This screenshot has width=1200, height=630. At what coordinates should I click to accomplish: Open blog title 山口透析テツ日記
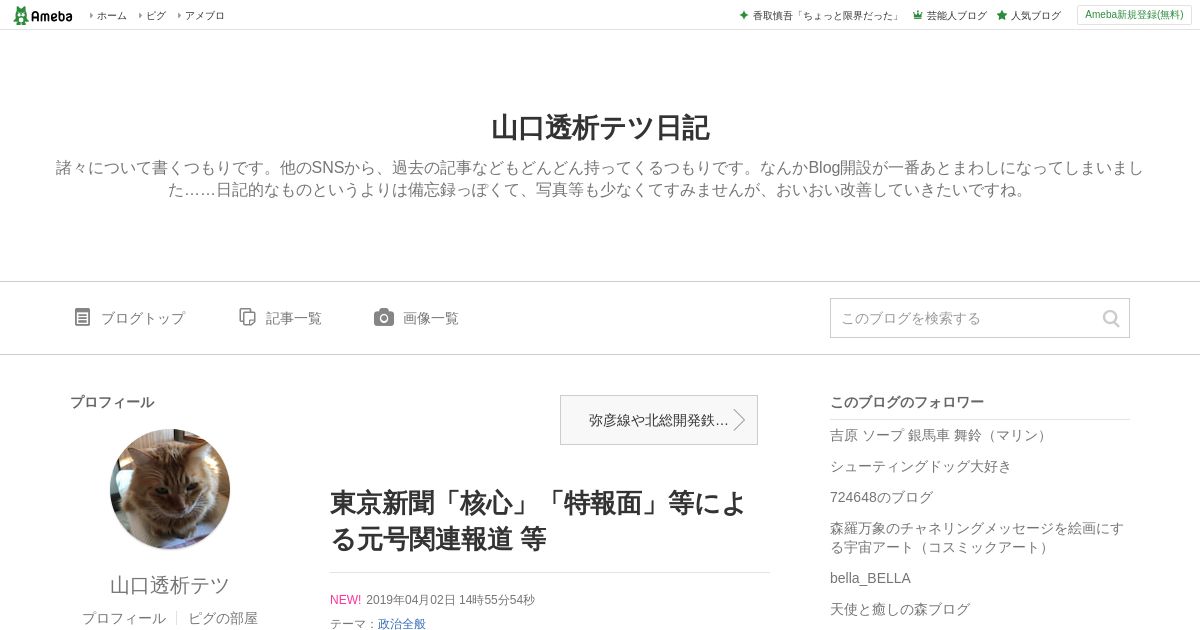600,128
